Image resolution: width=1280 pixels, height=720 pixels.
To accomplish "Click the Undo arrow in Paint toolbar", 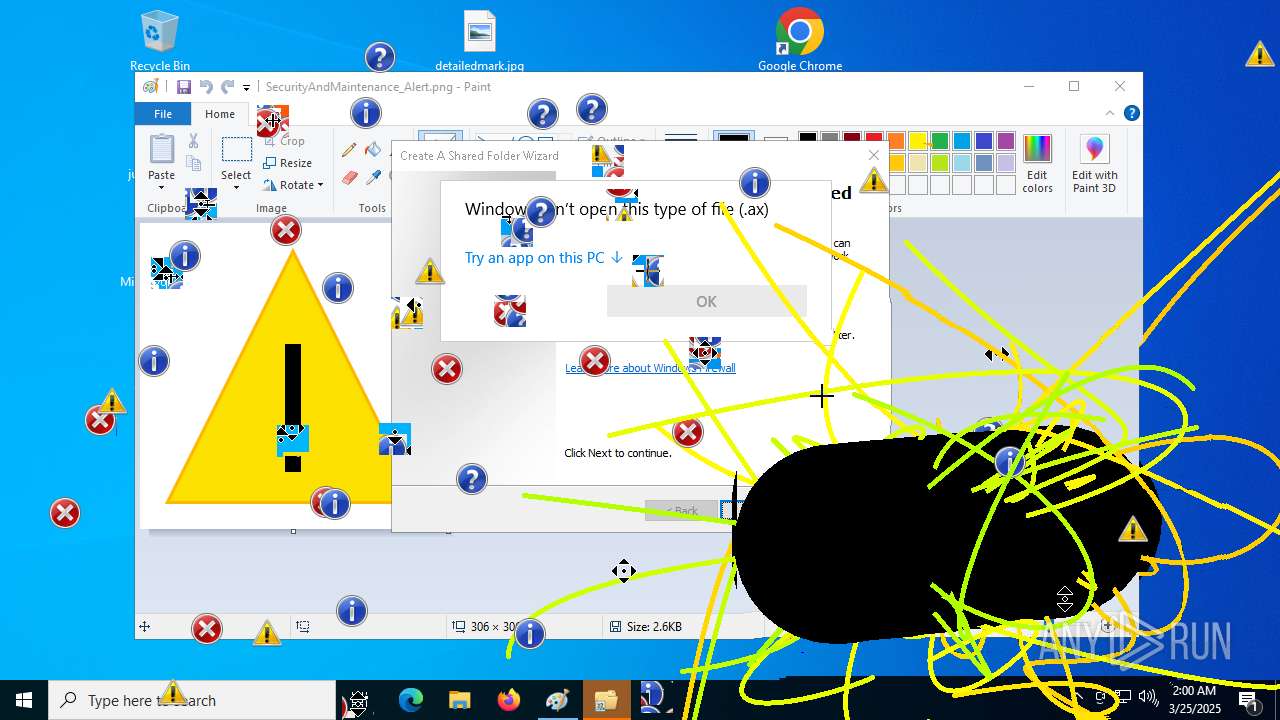I will [x=206, y=87].
